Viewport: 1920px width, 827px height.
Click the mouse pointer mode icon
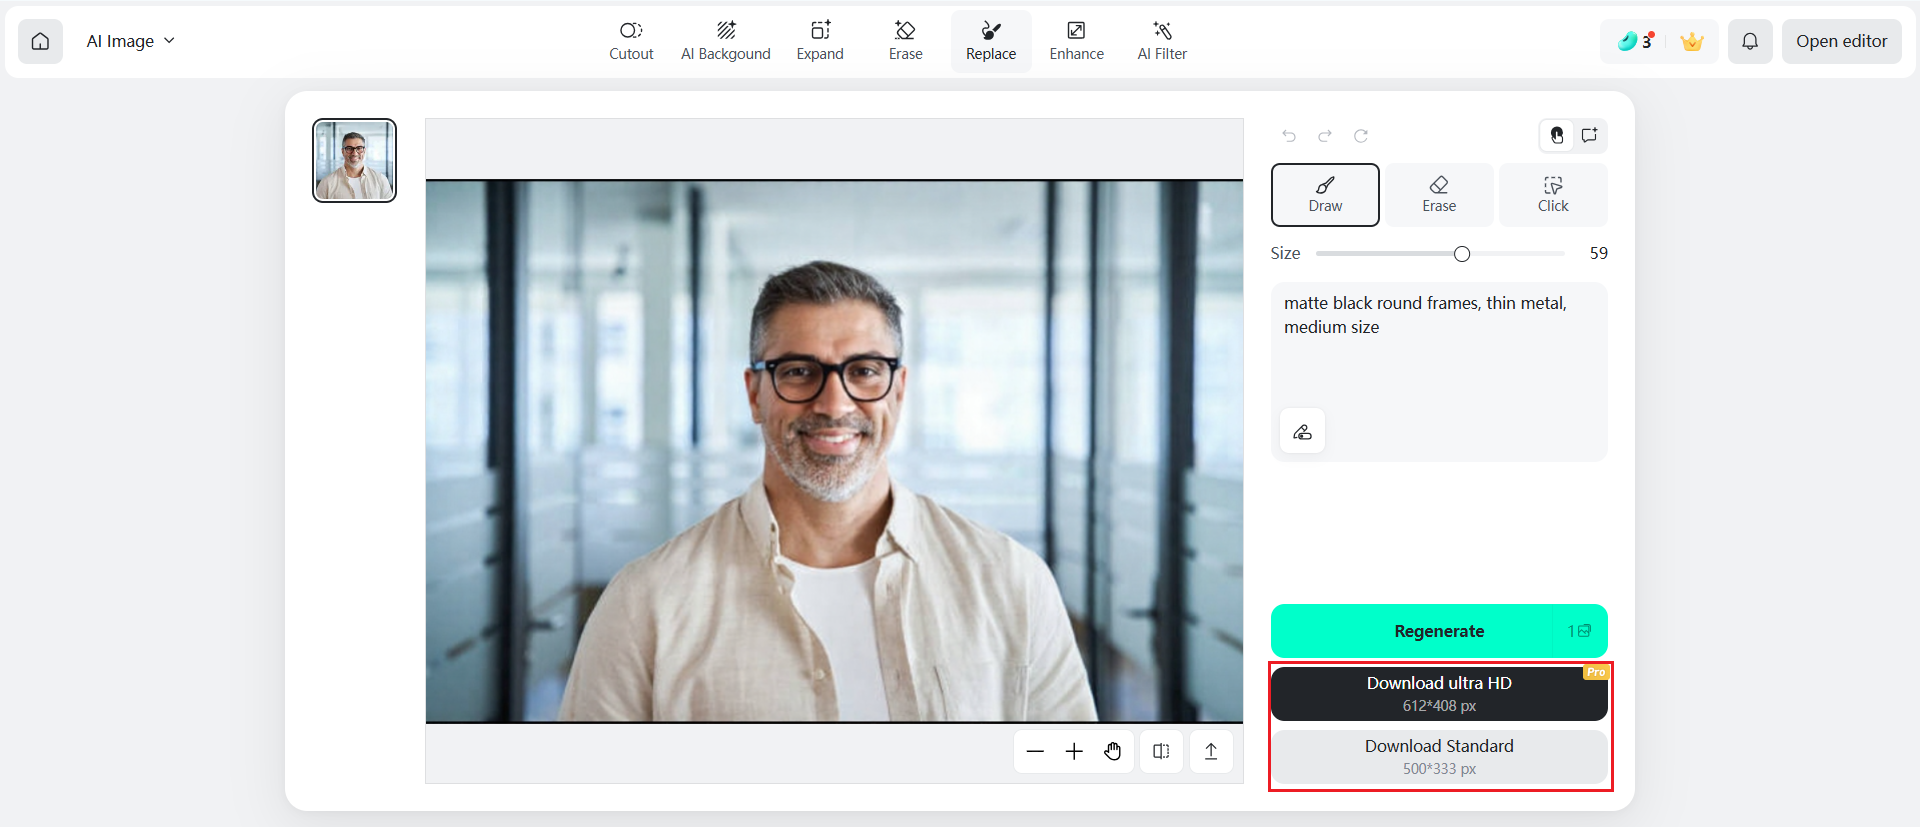click(1557, 136)
